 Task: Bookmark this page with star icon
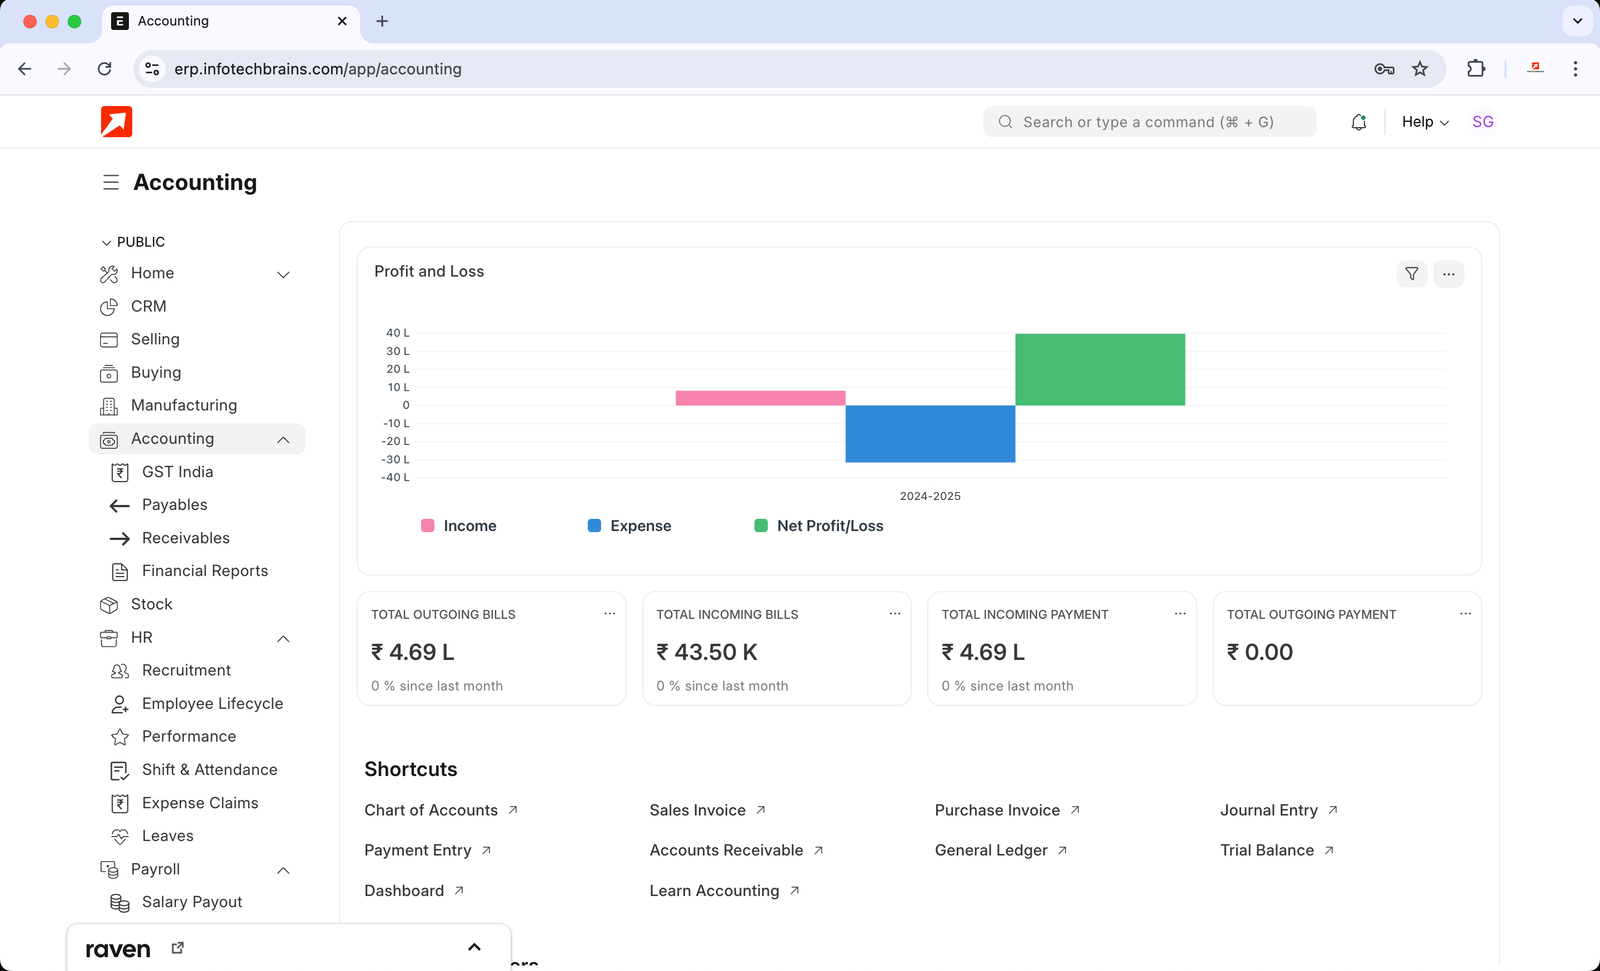coord(1420,69)
